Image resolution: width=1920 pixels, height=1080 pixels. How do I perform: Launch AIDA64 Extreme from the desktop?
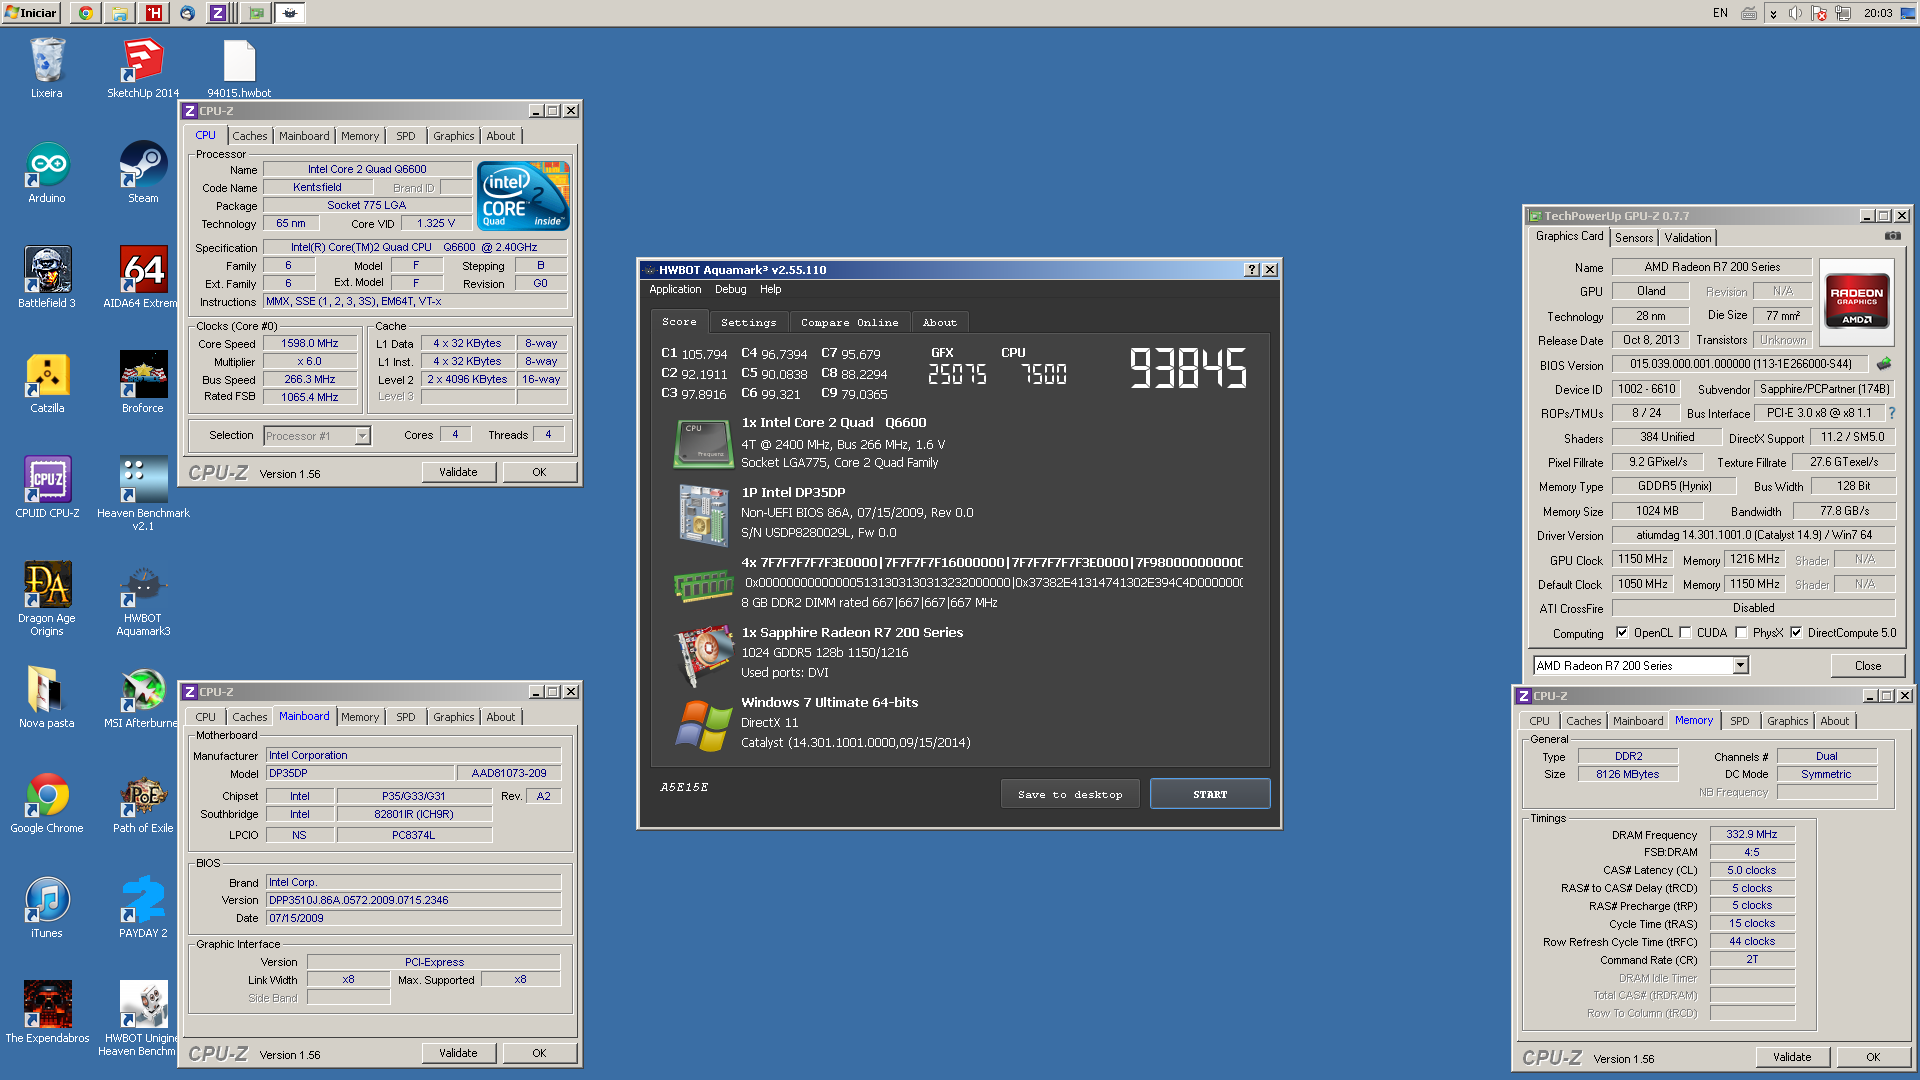coord(143,278)
